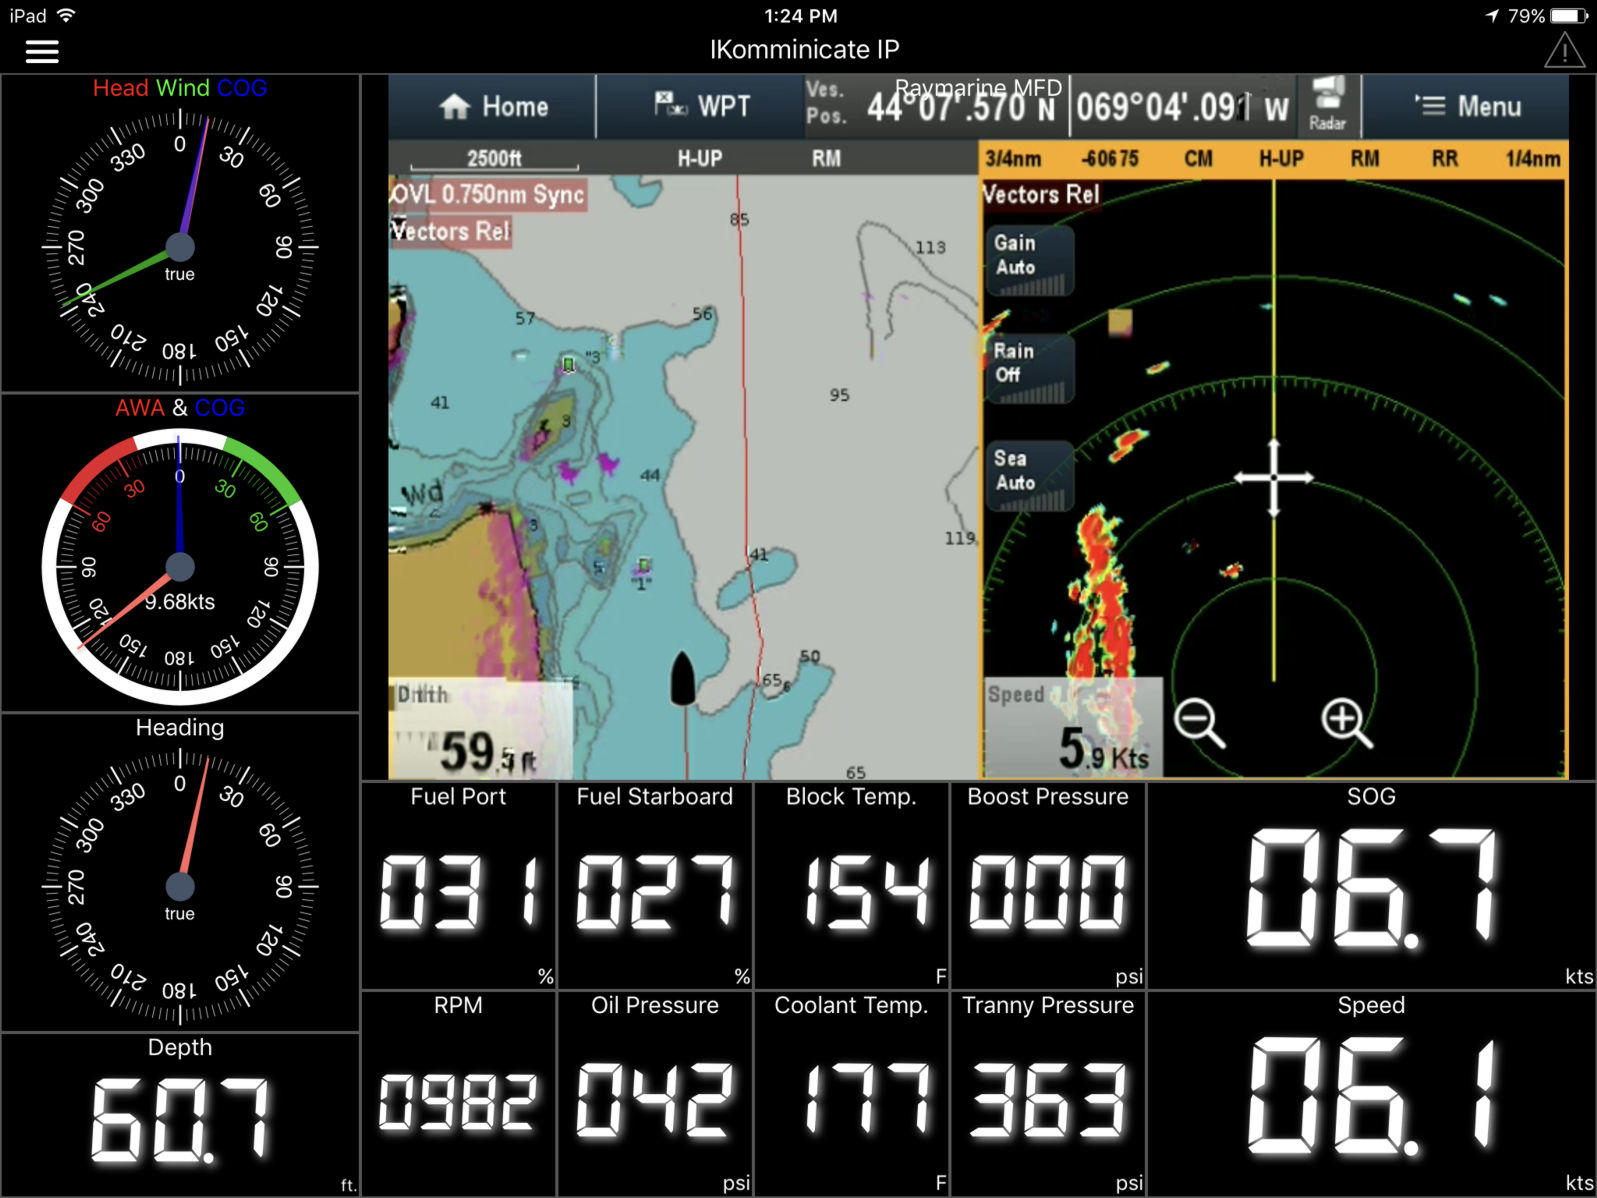The height and width of the screenshot is (1198, 1597).
Task: Open Home on the Raymarine MFD
Action: [x=493, y=107]
